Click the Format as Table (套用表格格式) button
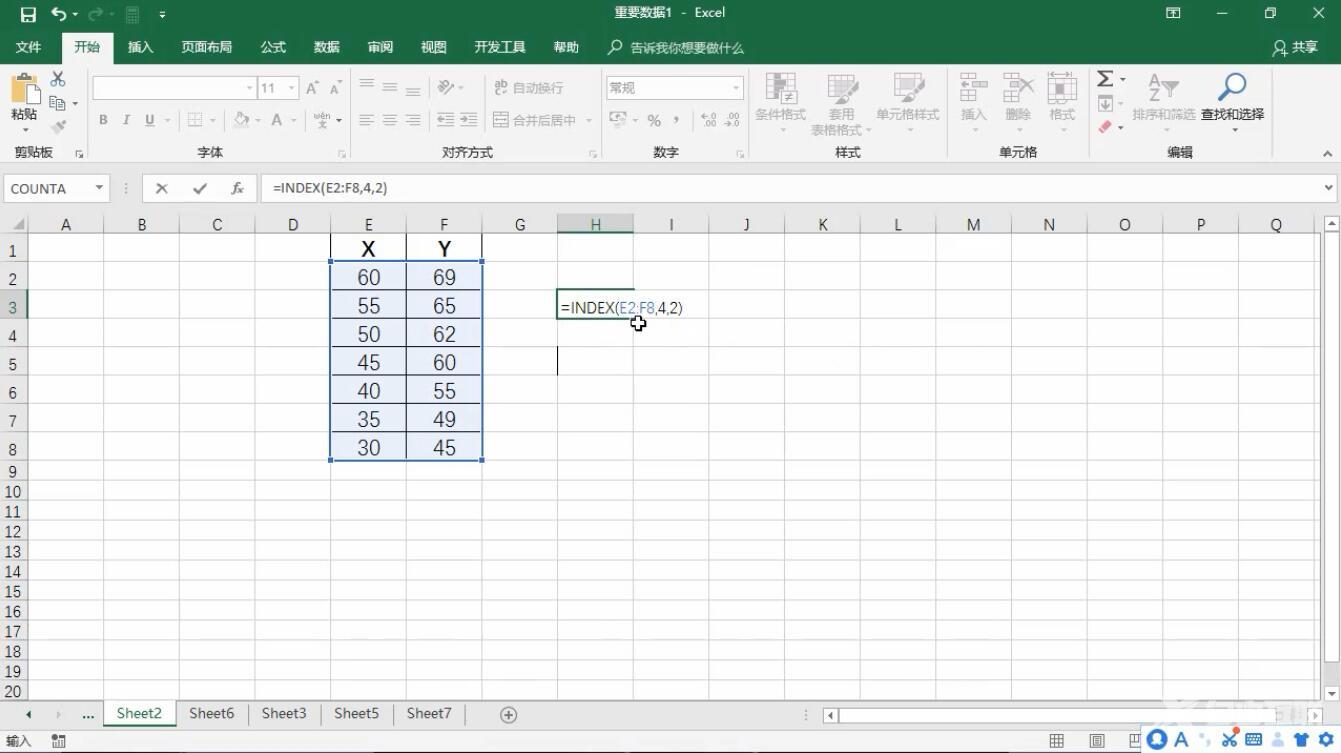Viewport: 1341px width, 753px height. (841, 104)
